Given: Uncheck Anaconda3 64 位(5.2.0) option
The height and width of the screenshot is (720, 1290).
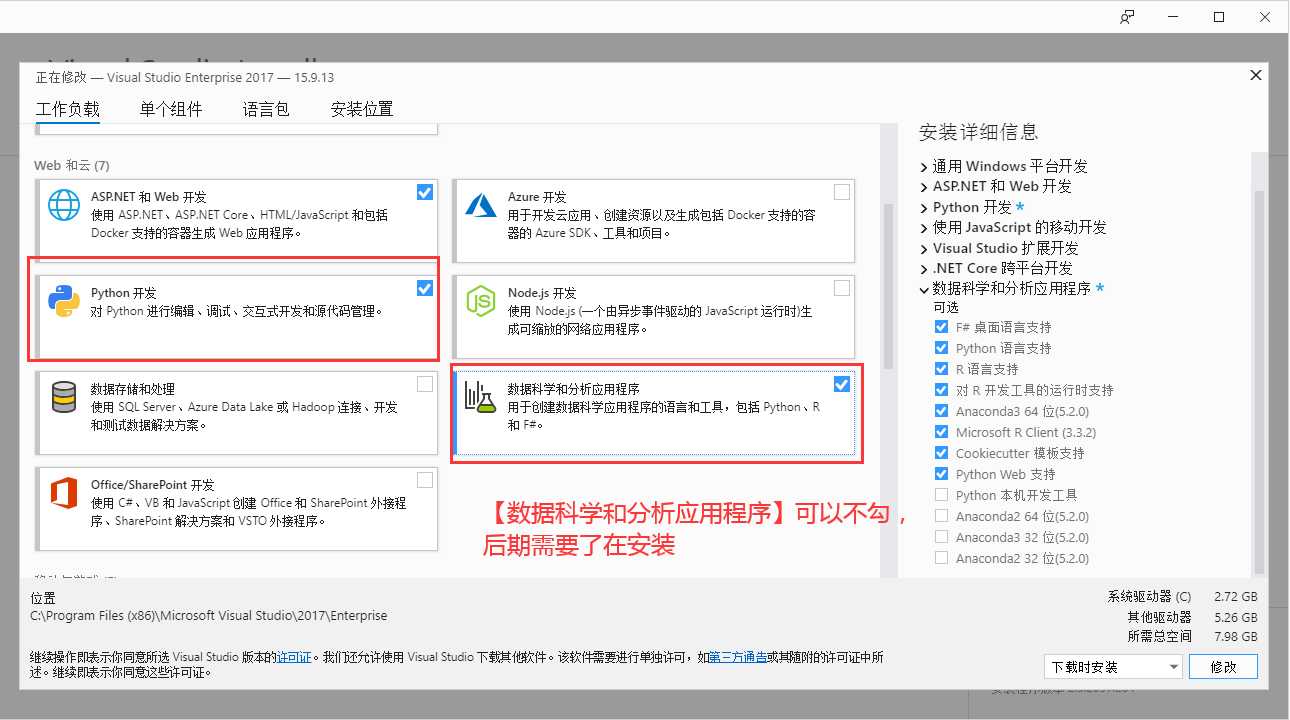Looking at the screenshot, I should coord(941,411).
